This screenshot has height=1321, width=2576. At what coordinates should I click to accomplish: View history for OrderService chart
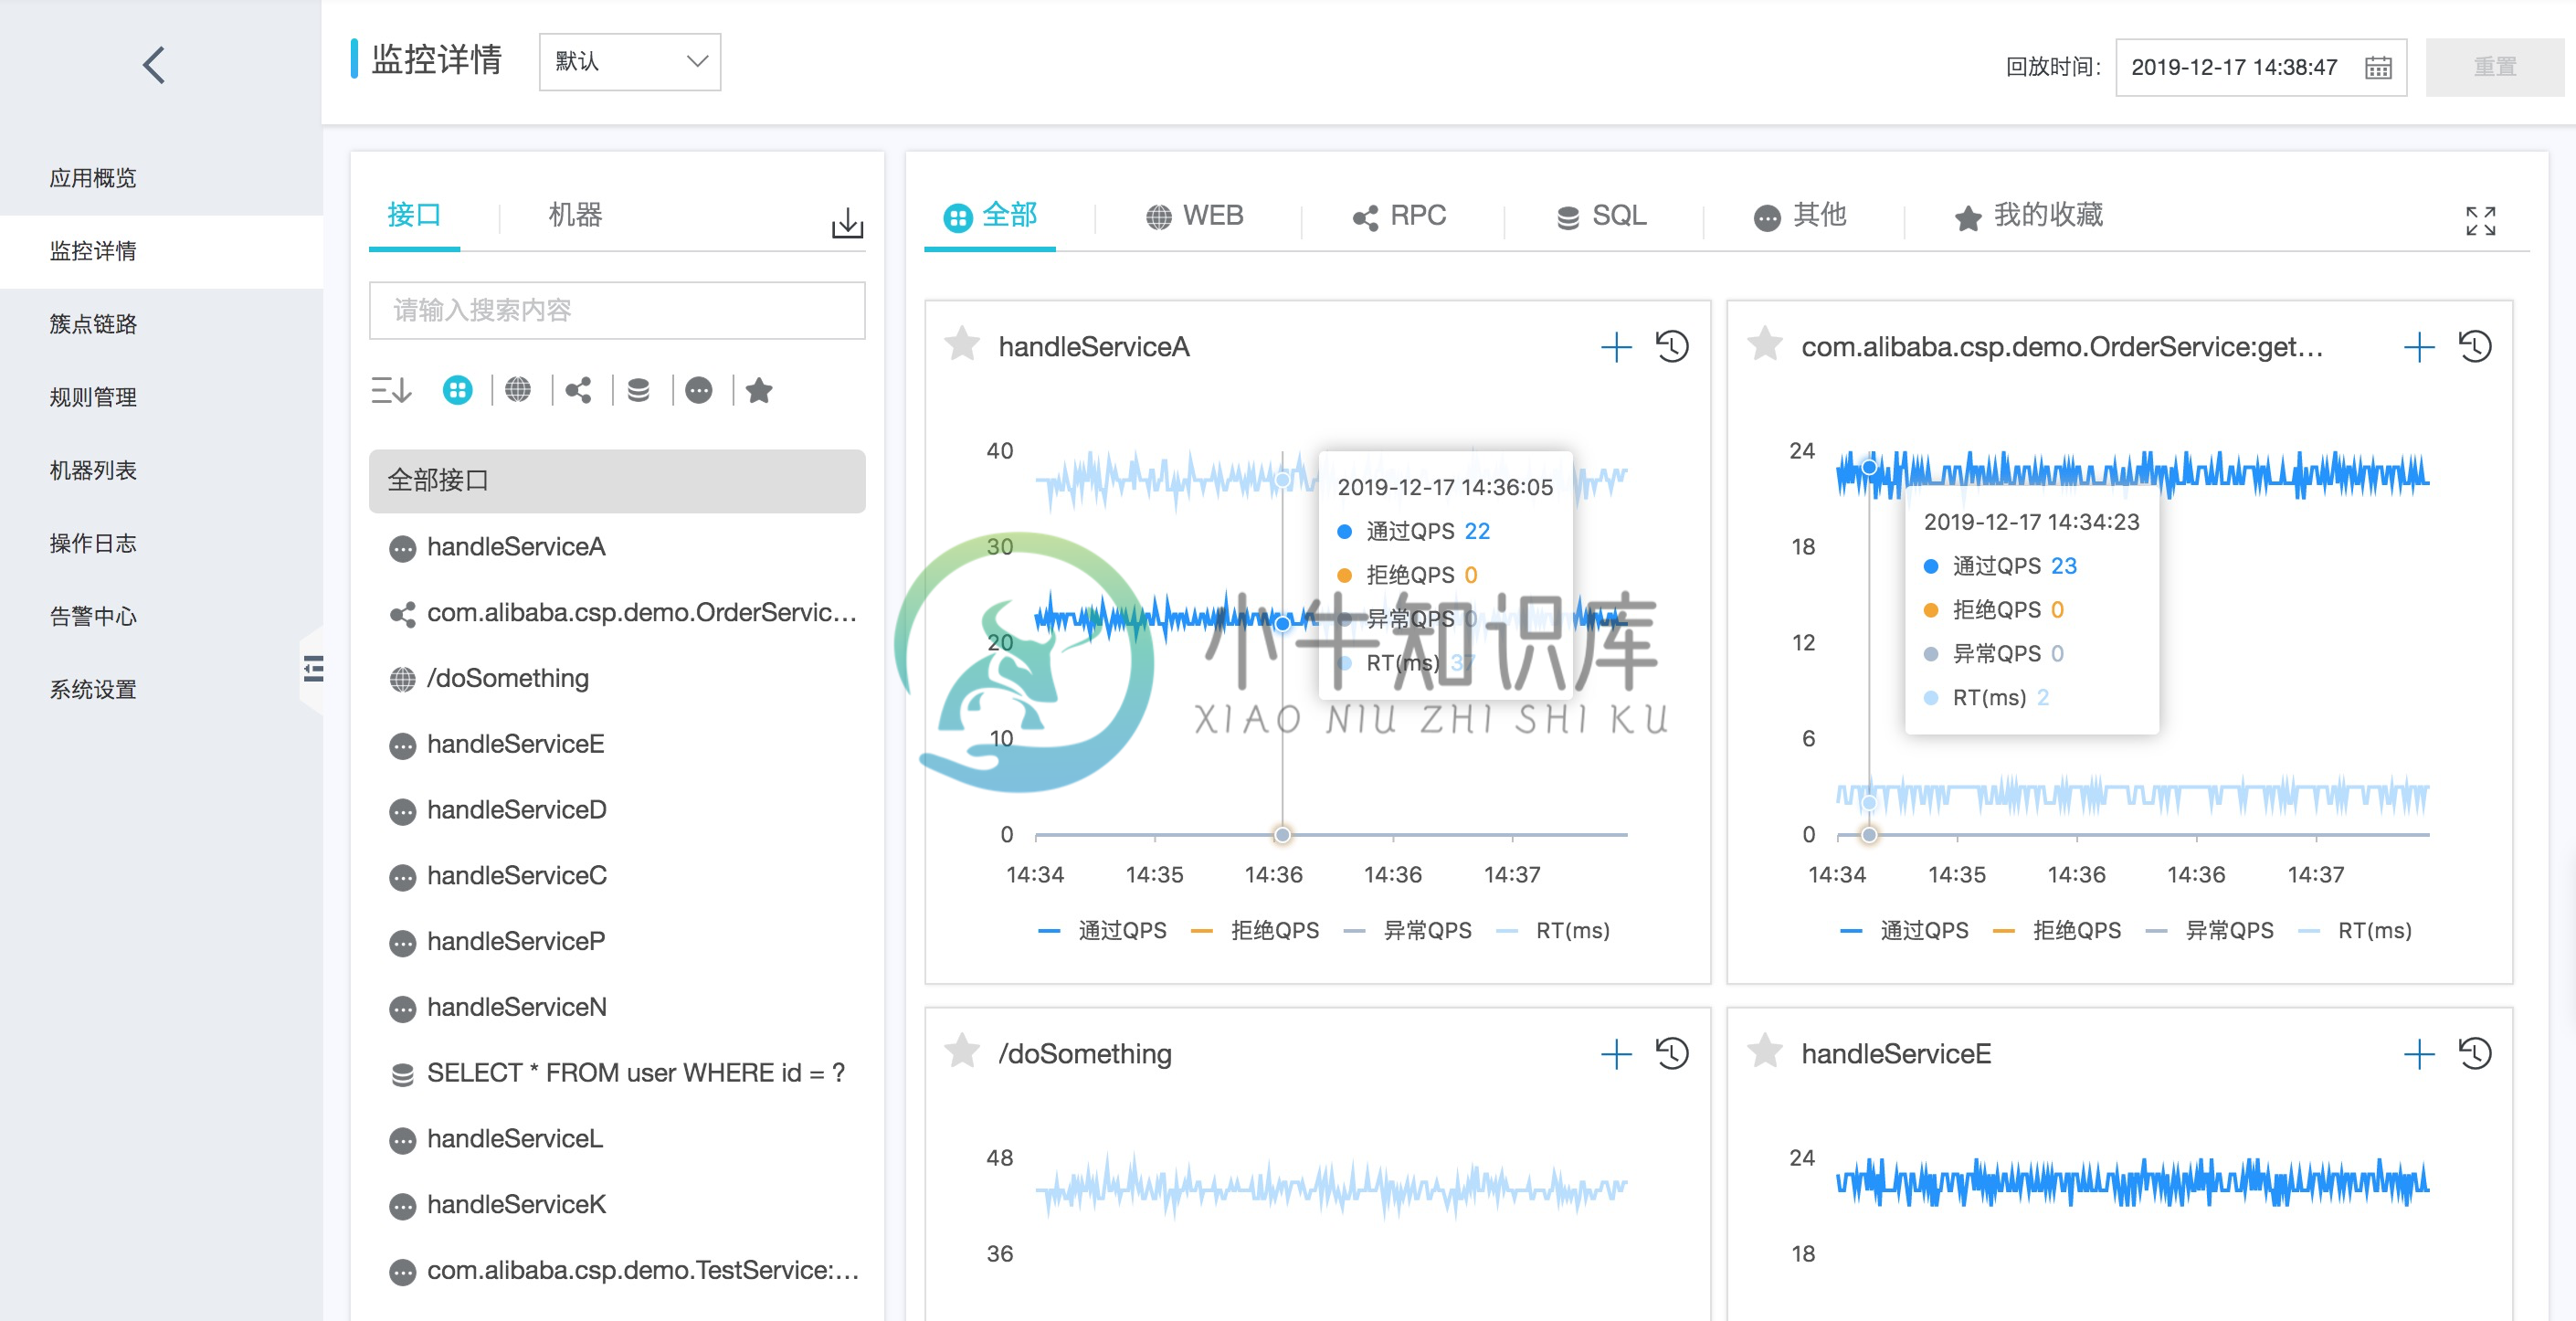pos(2475,347)
